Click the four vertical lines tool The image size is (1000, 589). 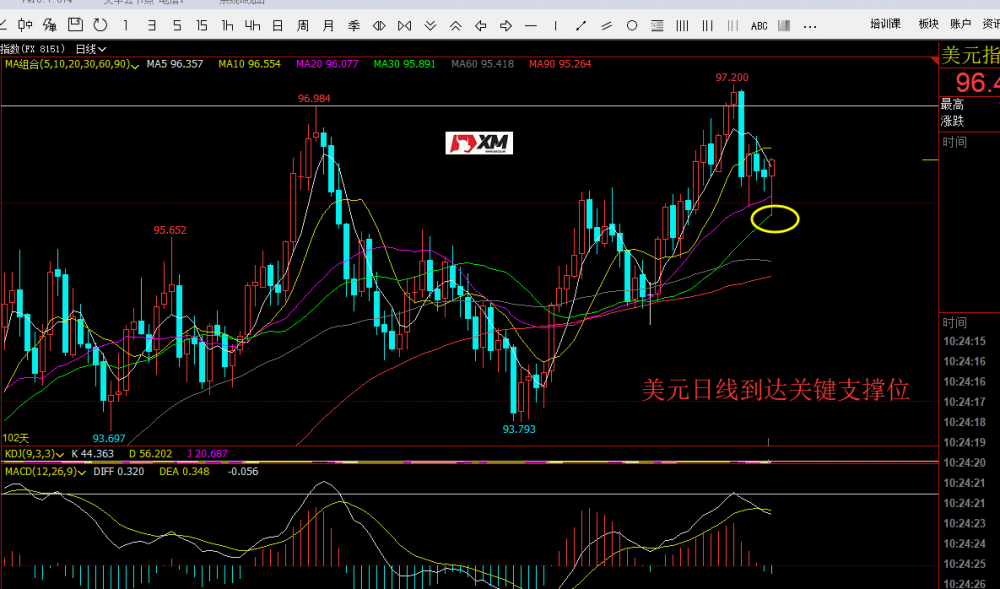pos(682,25)
